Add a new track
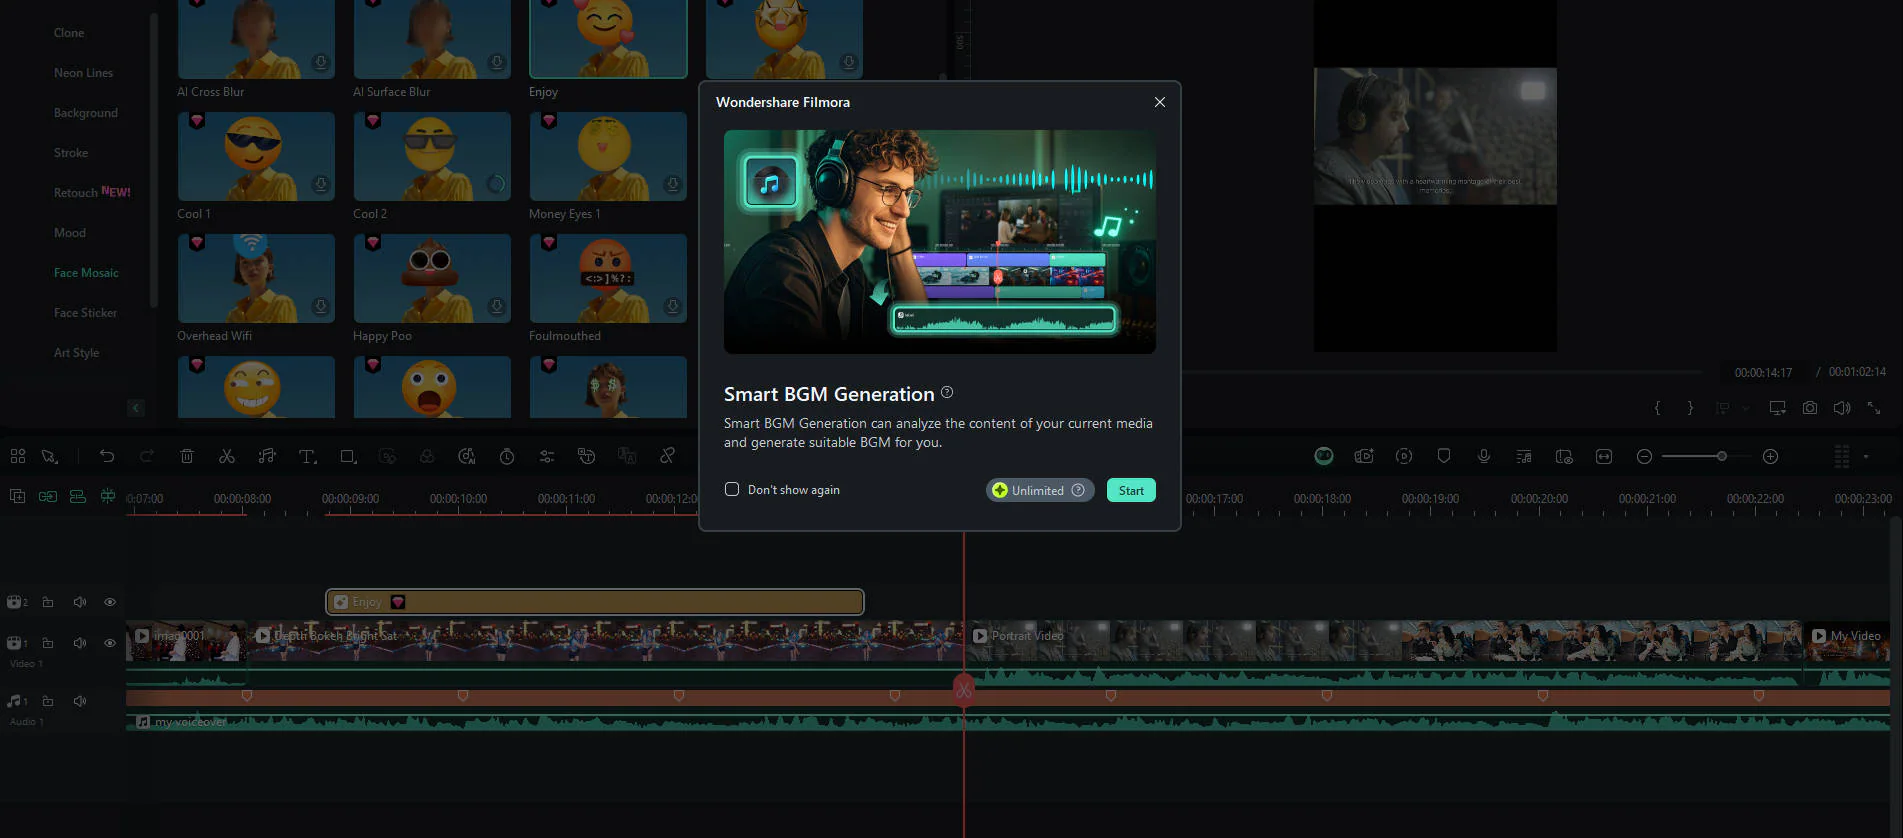The width and height of the screenshot is (1903, 838). coord(18,496)
